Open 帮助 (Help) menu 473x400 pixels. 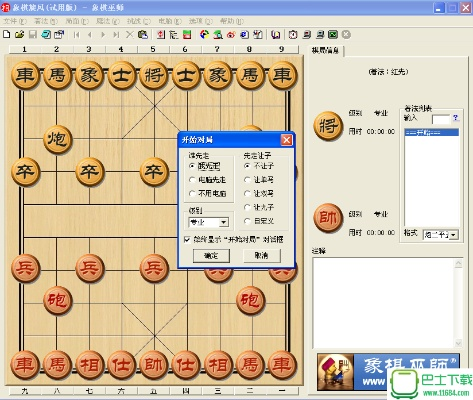point(232,21)
